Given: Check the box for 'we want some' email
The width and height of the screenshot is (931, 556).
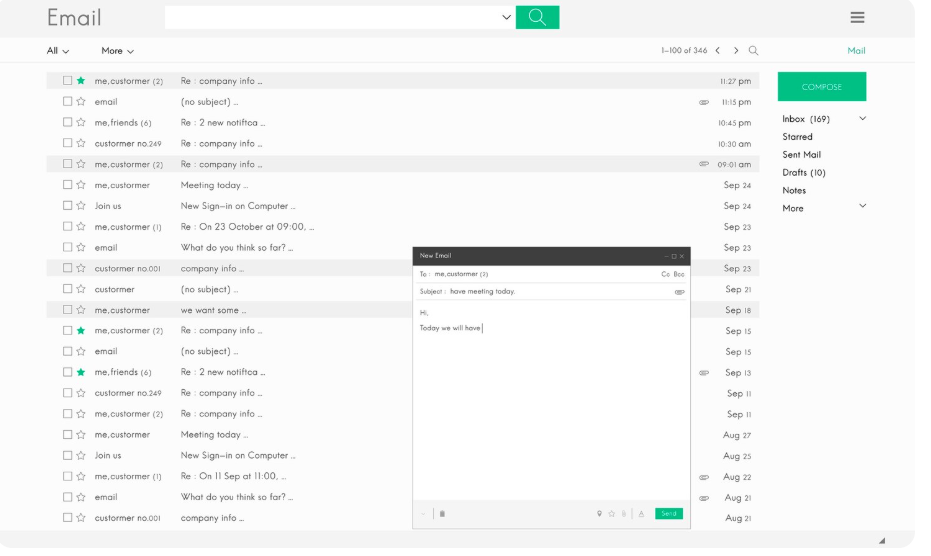Looking at the screenshot, I should pos(68,310).
